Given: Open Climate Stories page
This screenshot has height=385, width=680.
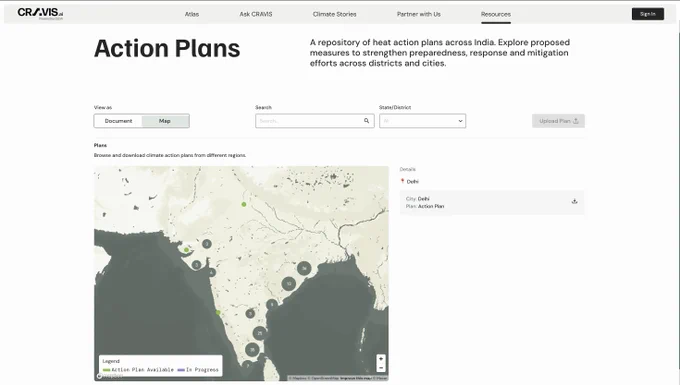Looking at the screenshot, I should pos(334,14).
